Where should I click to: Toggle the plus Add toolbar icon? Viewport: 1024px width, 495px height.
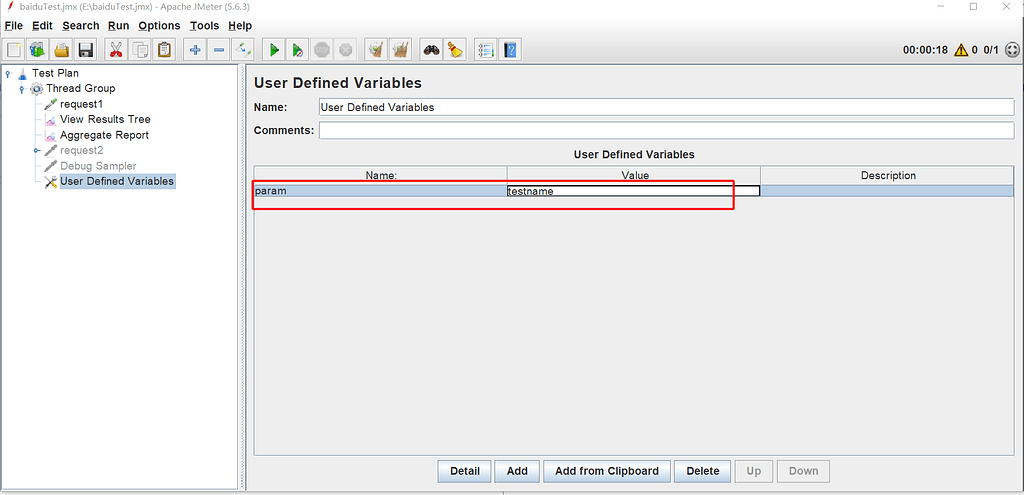[195, 50]
